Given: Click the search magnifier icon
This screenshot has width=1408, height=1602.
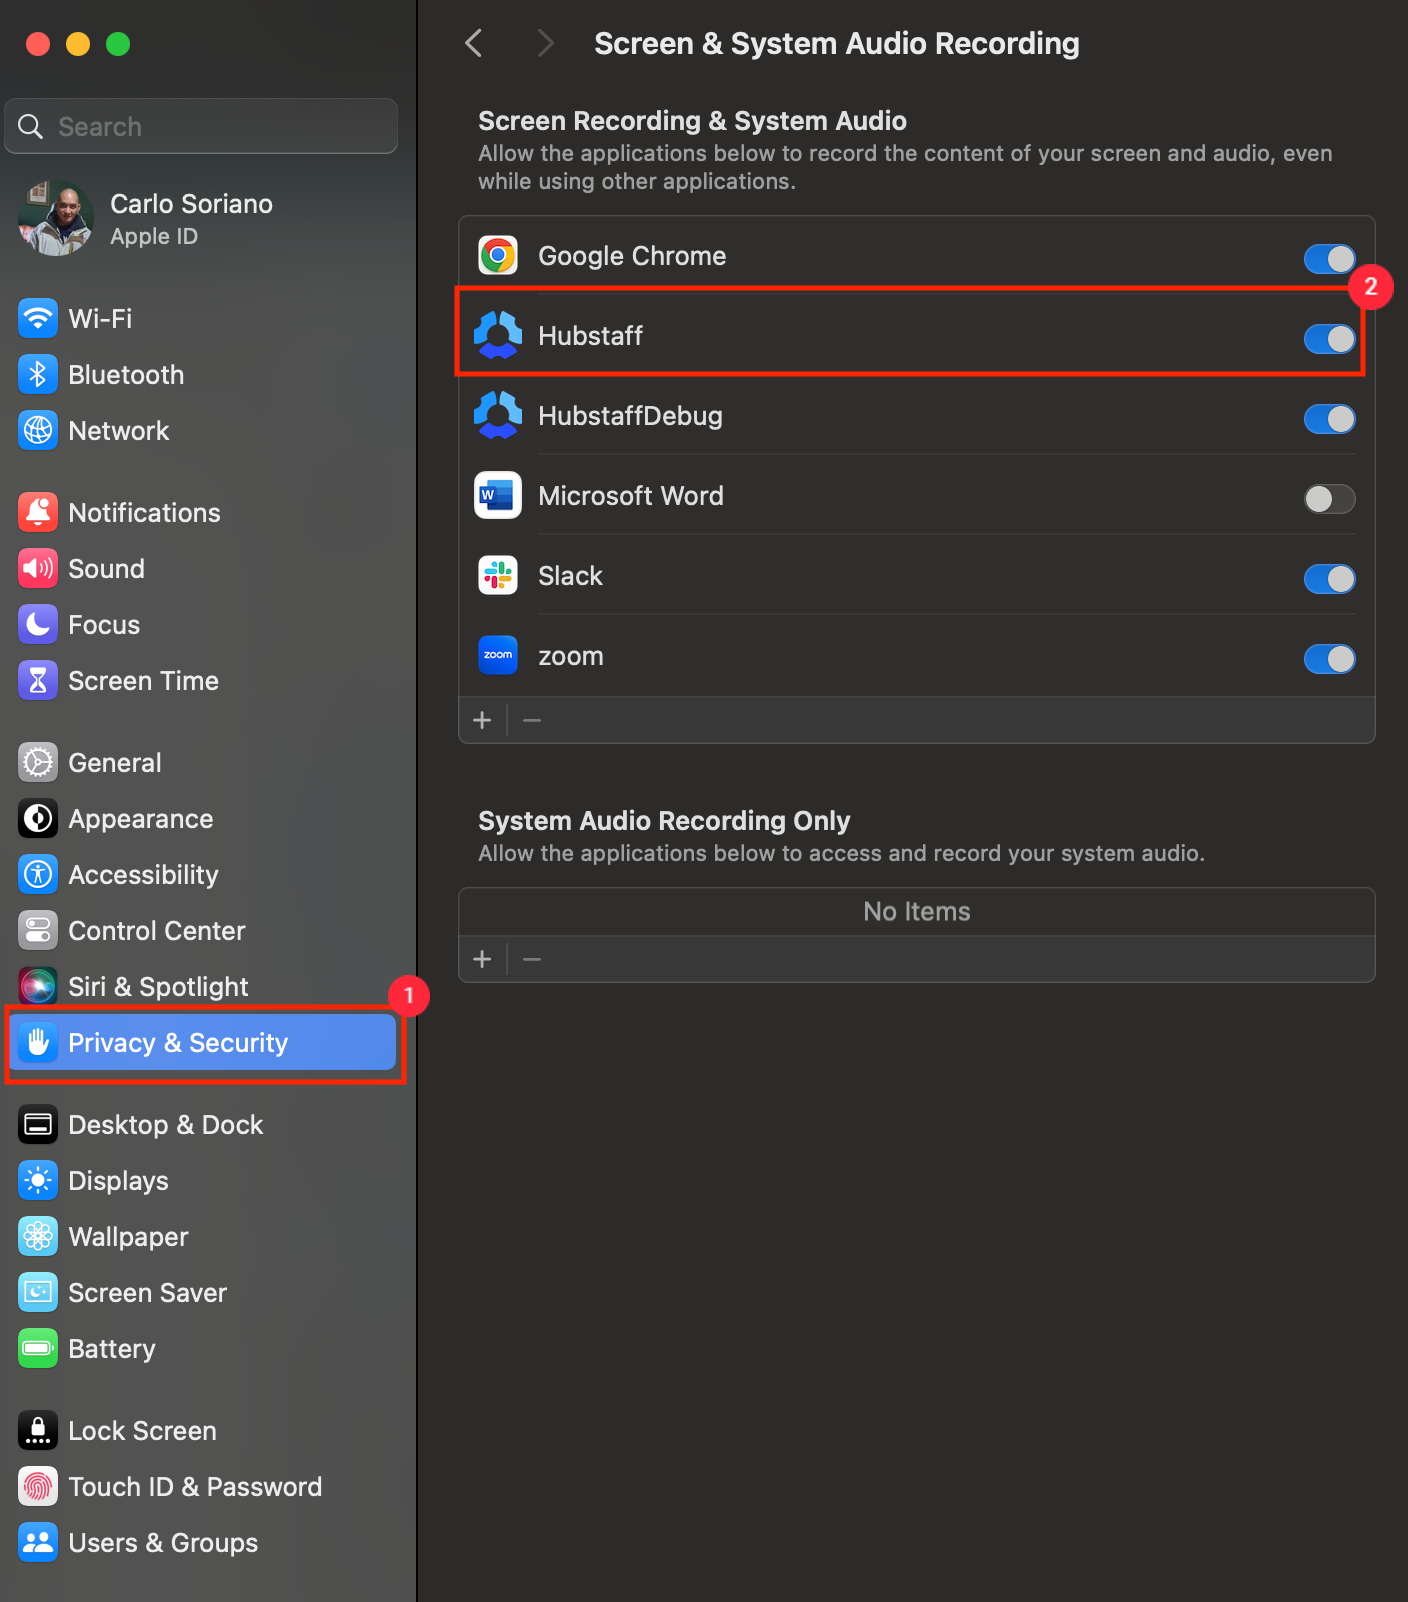Looking at the screenshot, I should pyautogui.click(x=31, y=127).
